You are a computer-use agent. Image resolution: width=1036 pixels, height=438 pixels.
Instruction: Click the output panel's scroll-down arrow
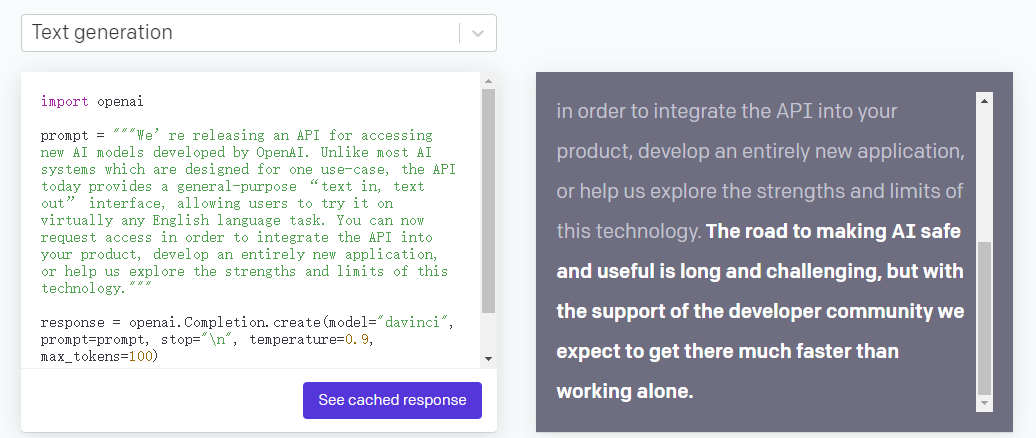[984, 402]
